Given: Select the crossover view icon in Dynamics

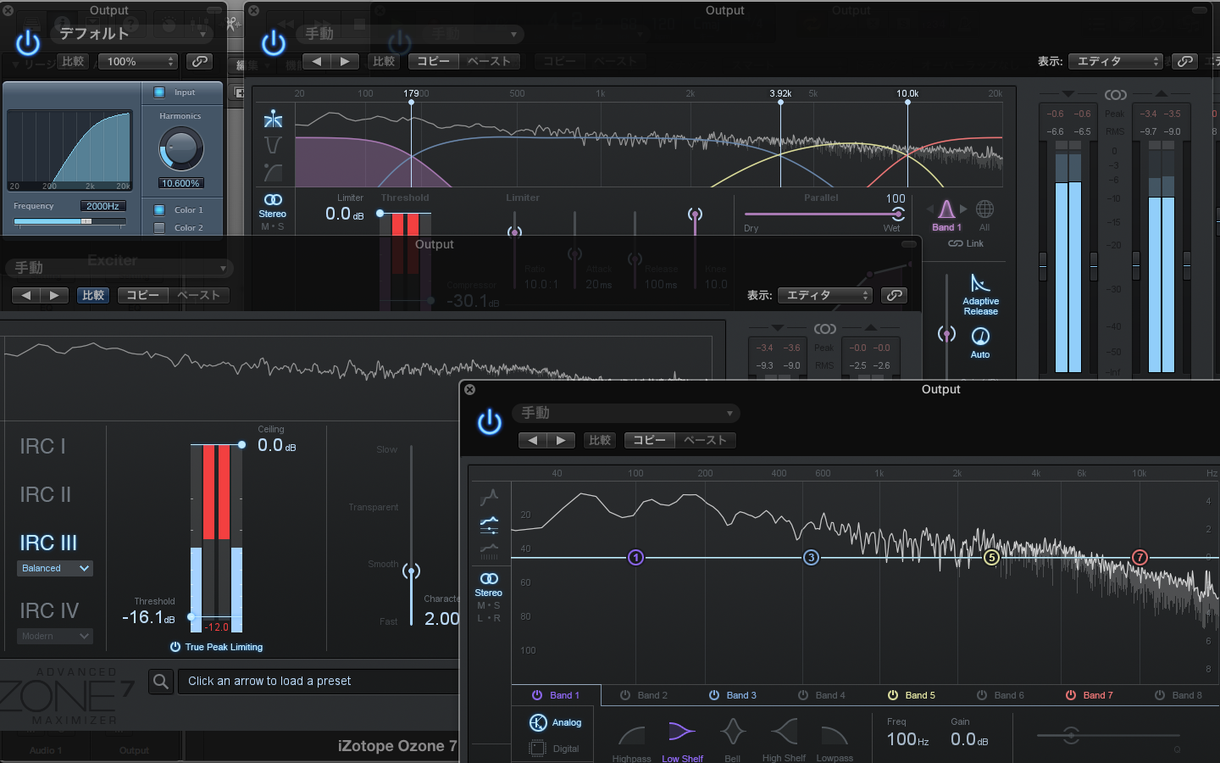Looking at the screenshot, I should pyautogui.click(x=273, y=119).
